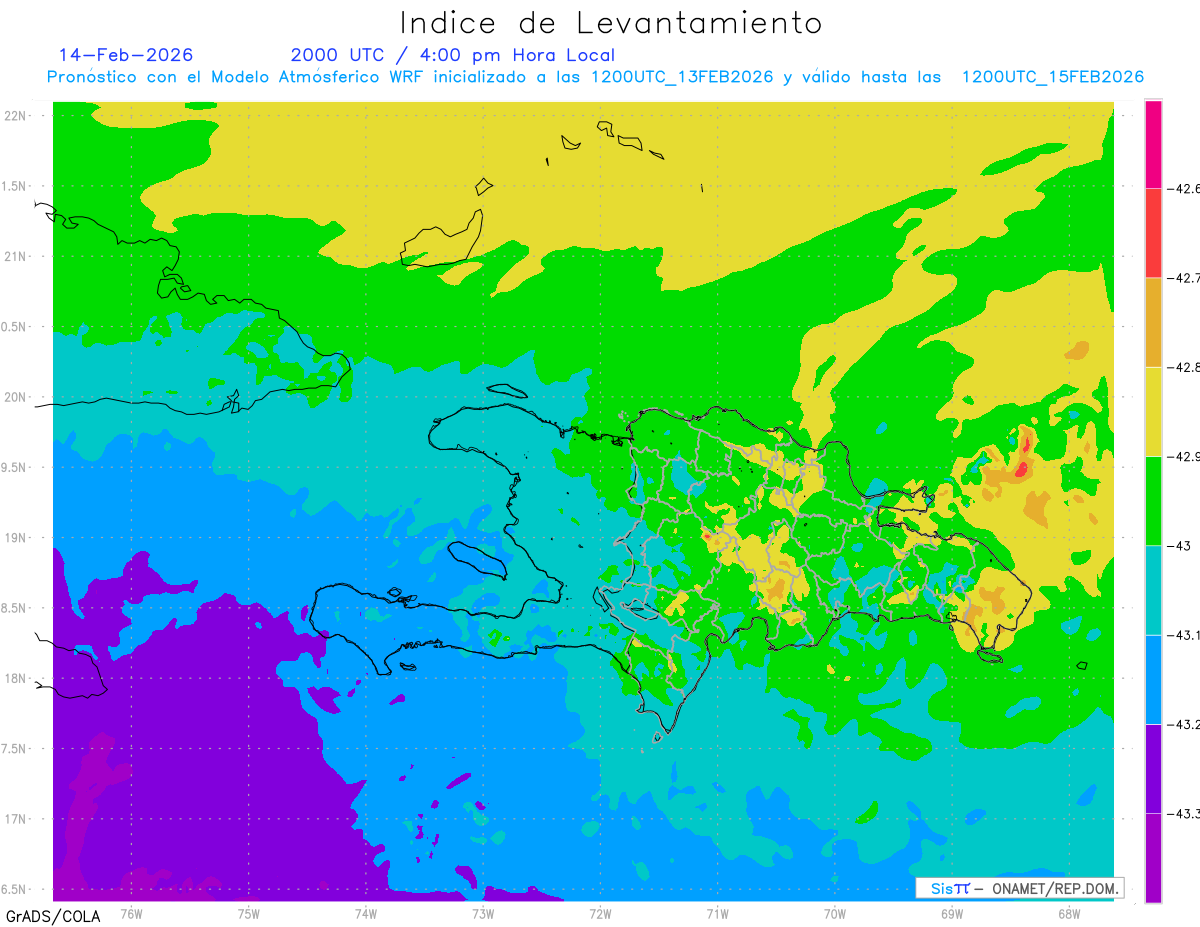Click the "SisTT - ONAMET/REP.DOM." credit box
1200x927 pixels.
point(1020,888)
